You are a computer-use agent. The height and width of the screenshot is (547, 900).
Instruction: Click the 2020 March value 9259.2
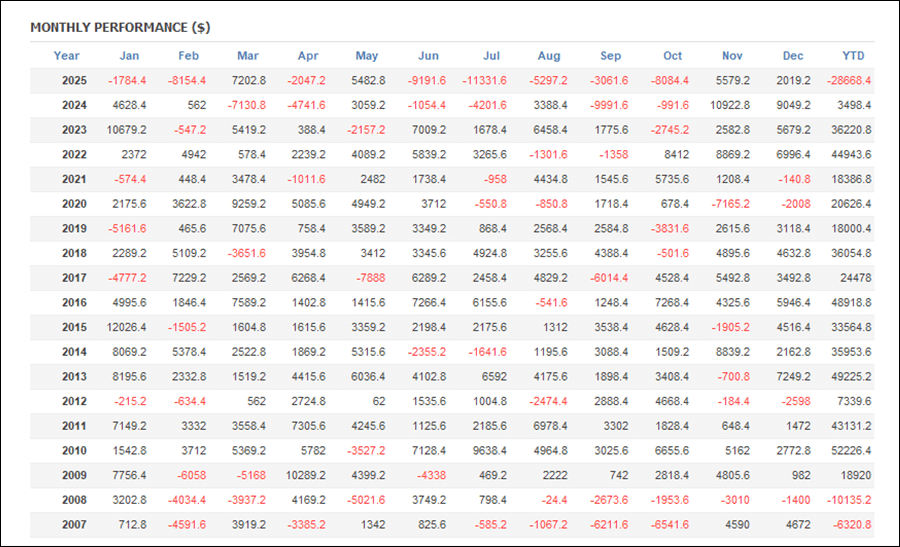pos(245,204)
